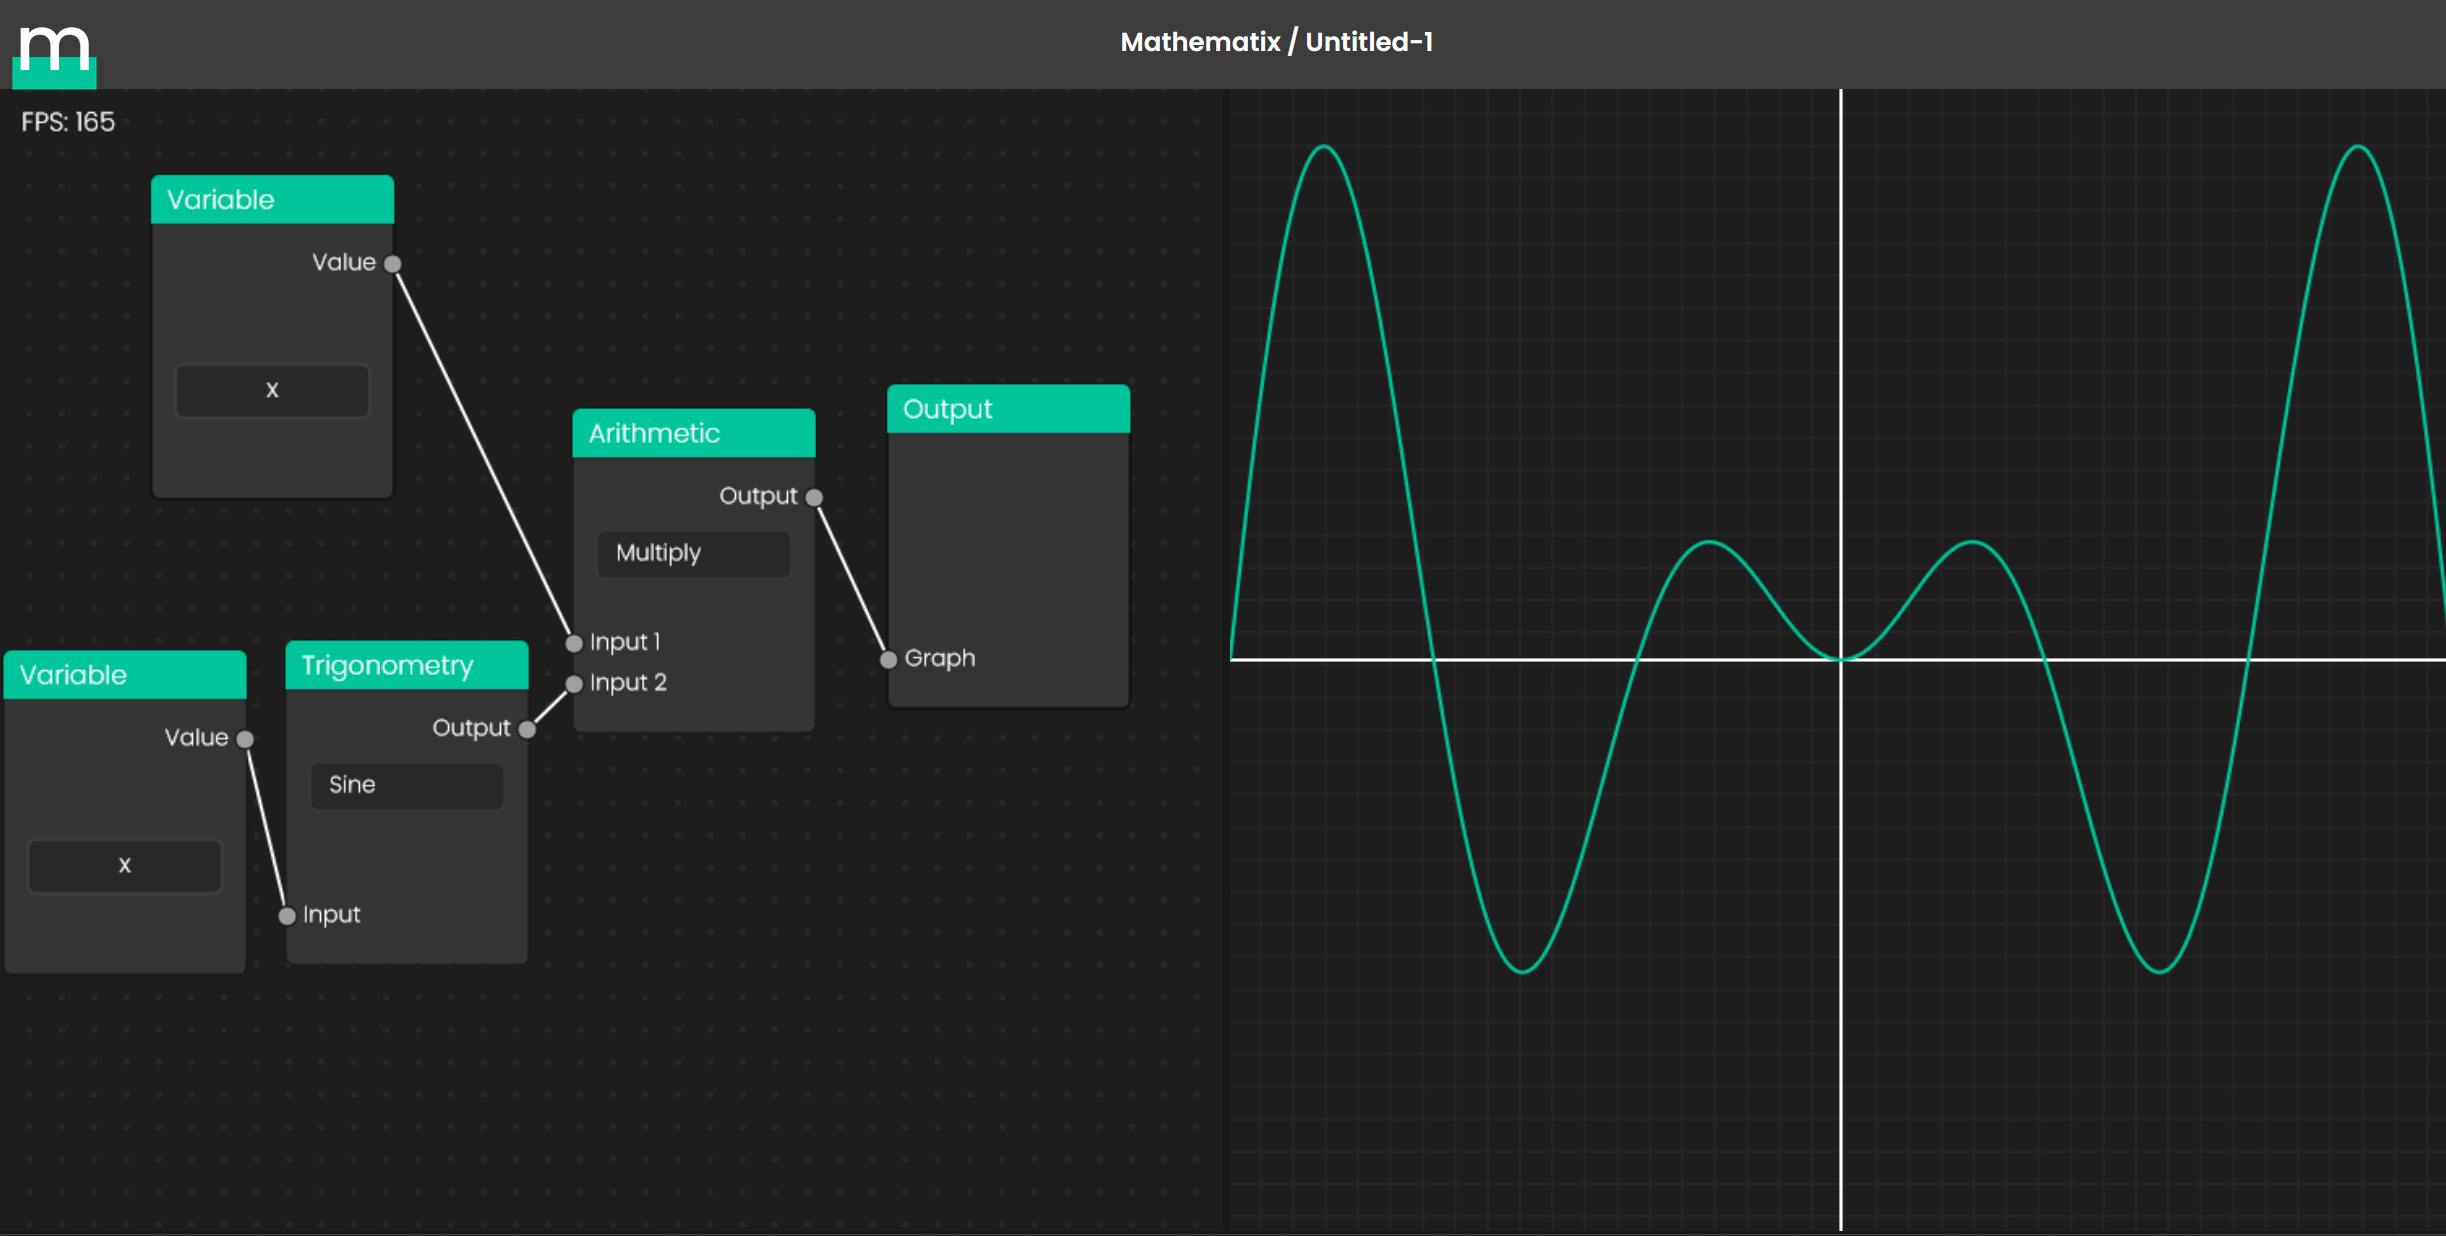
Task: Click the lower Variable node's Value socket
Action: tap(245, 739)
